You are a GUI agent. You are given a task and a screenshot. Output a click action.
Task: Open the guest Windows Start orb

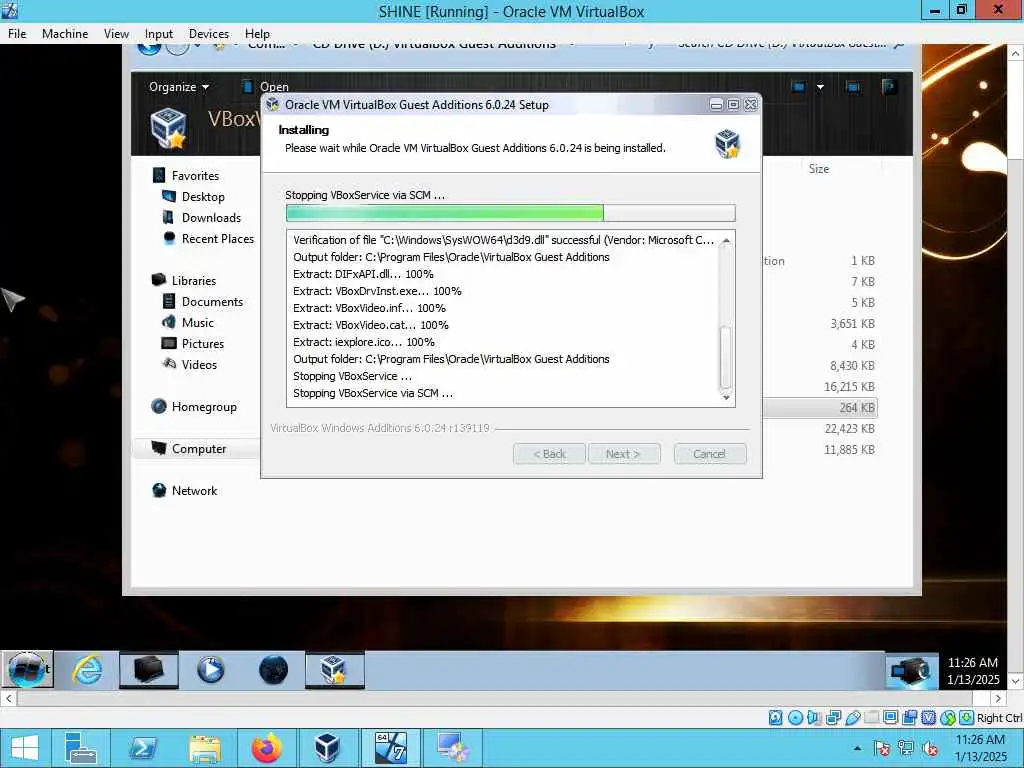[x=27, y=669]
